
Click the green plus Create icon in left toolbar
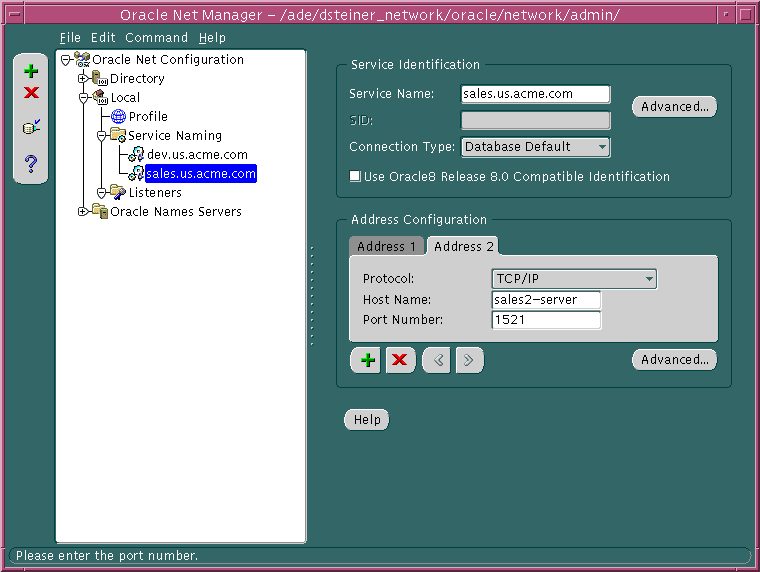[x=31, y=71]
